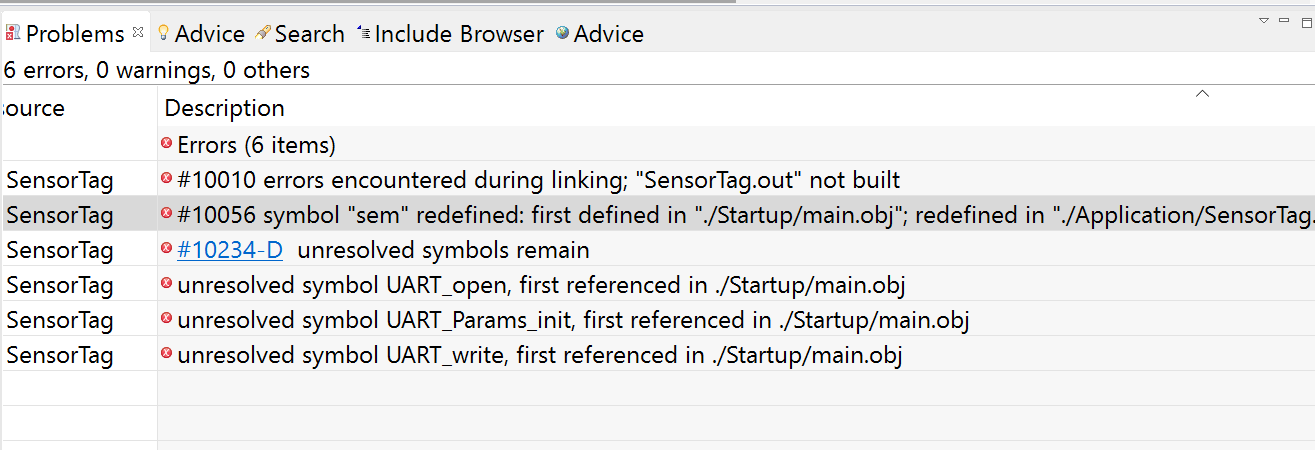Select the #10010 linking errors row

tap(657, 180)
